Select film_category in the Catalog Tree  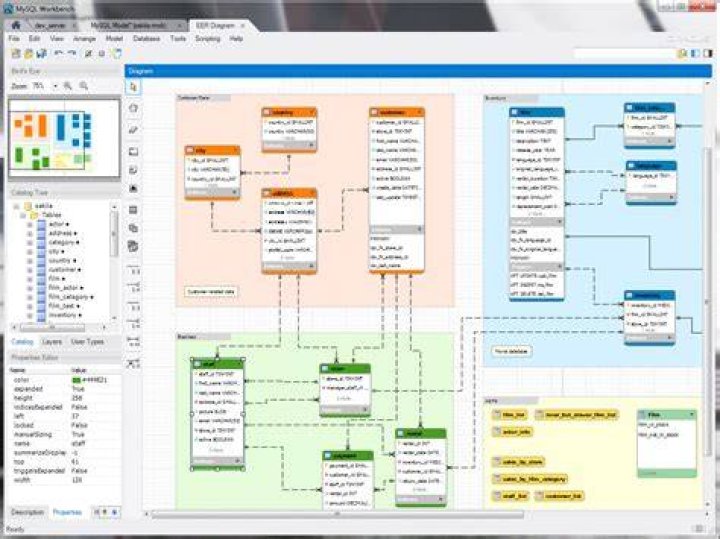click(68, 297)
